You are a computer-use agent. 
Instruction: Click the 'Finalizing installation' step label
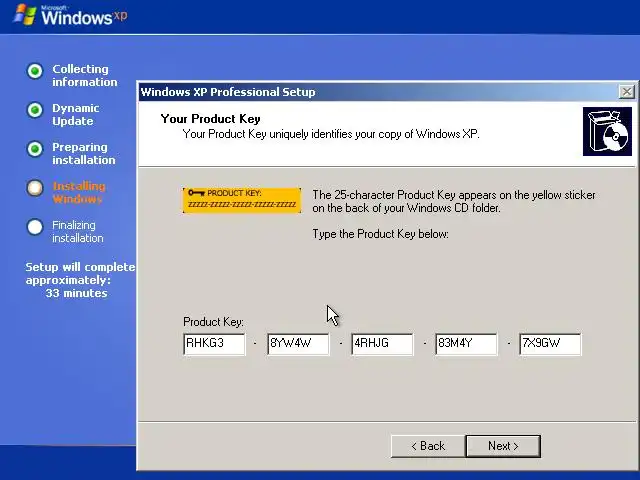78,231
